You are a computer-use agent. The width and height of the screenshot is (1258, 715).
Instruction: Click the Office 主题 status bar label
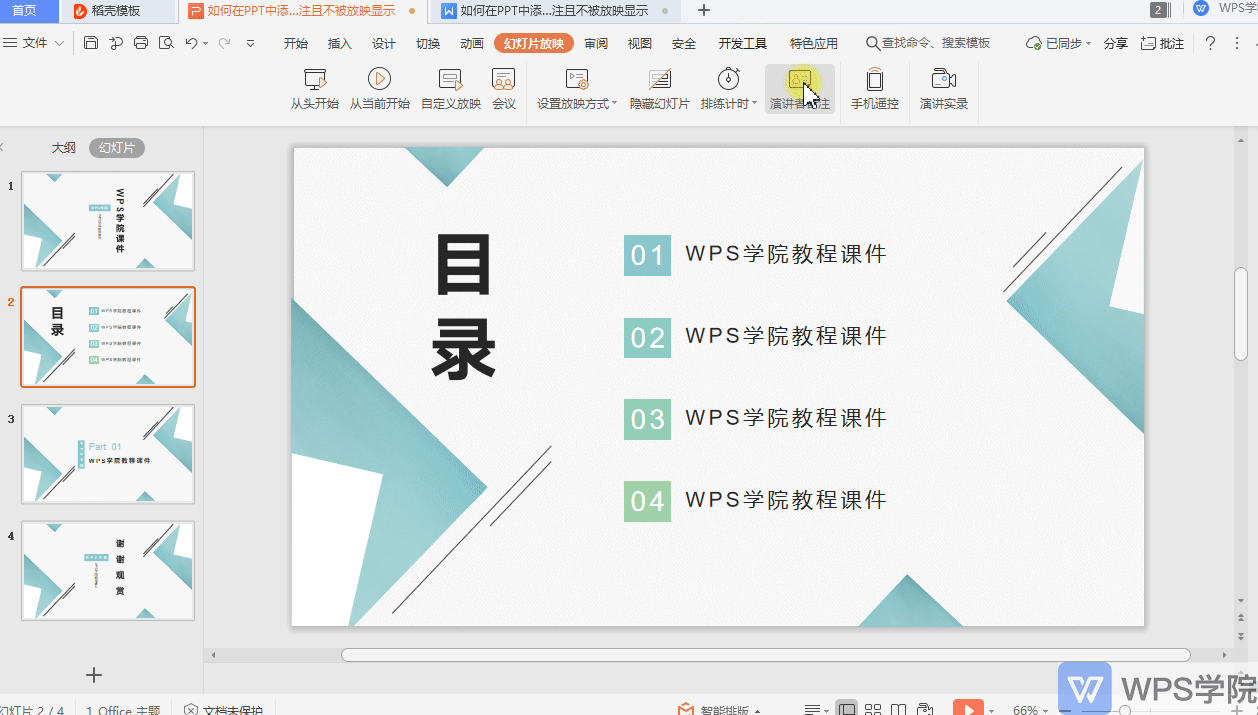(x=123, y=710)
